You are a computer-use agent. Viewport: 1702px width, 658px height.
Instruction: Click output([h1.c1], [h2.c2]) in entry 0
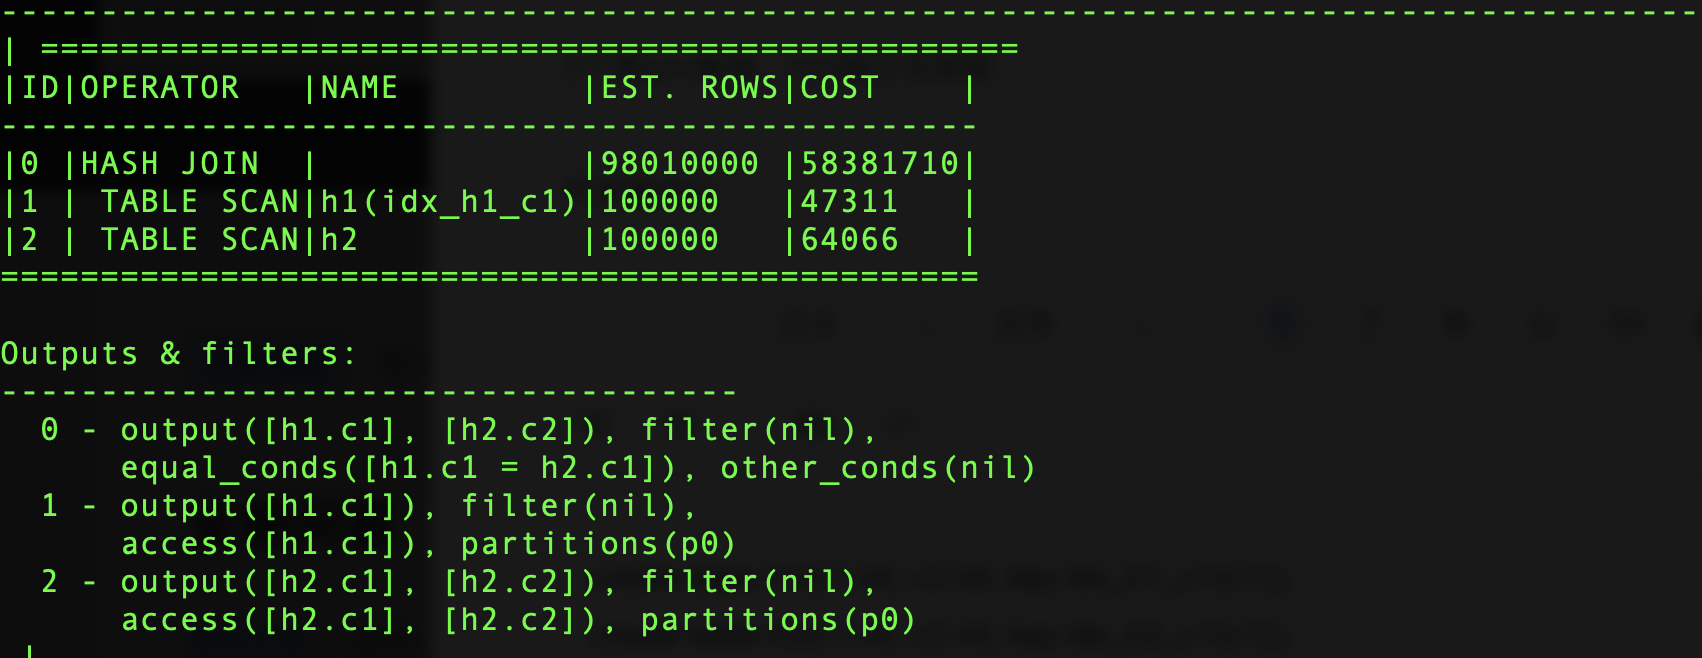359,430
